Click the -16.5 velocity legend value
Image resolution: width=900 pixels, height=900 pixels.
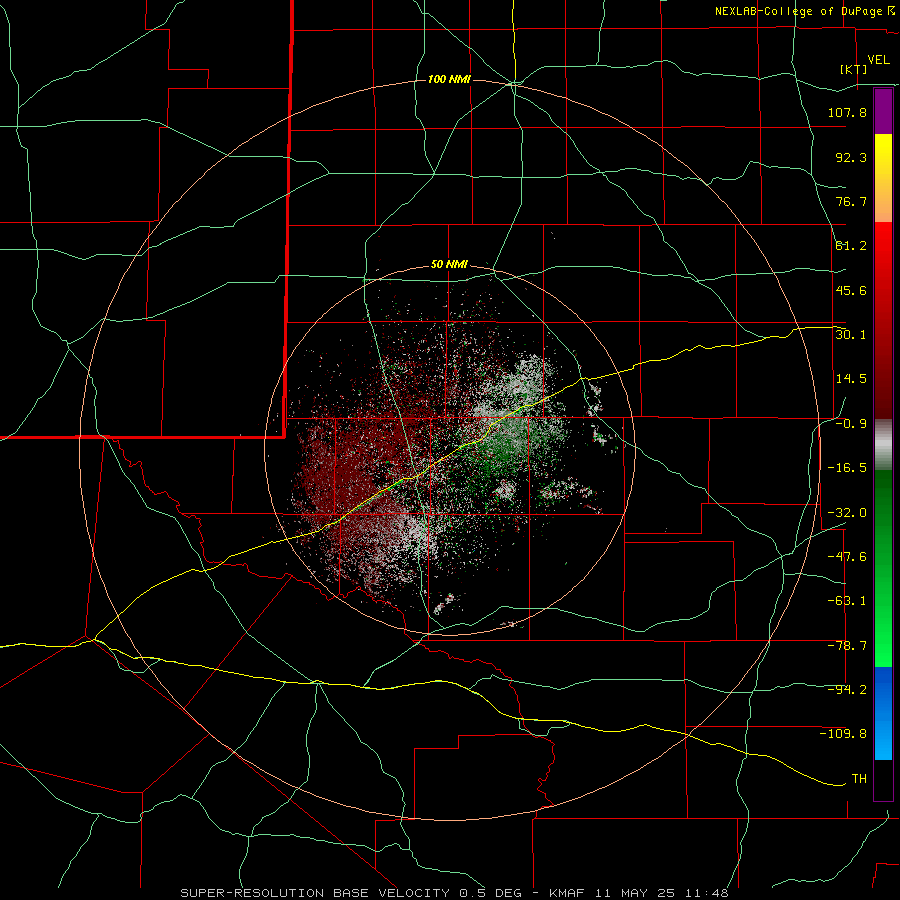click(847, 468)
